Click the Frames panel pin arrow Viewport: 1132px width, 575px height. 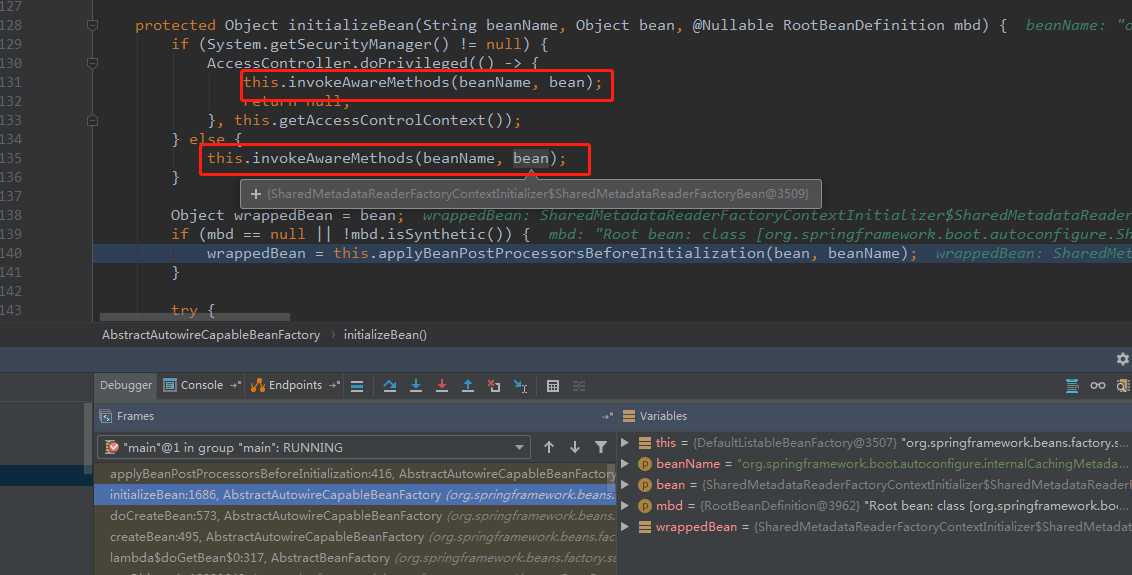606,416
